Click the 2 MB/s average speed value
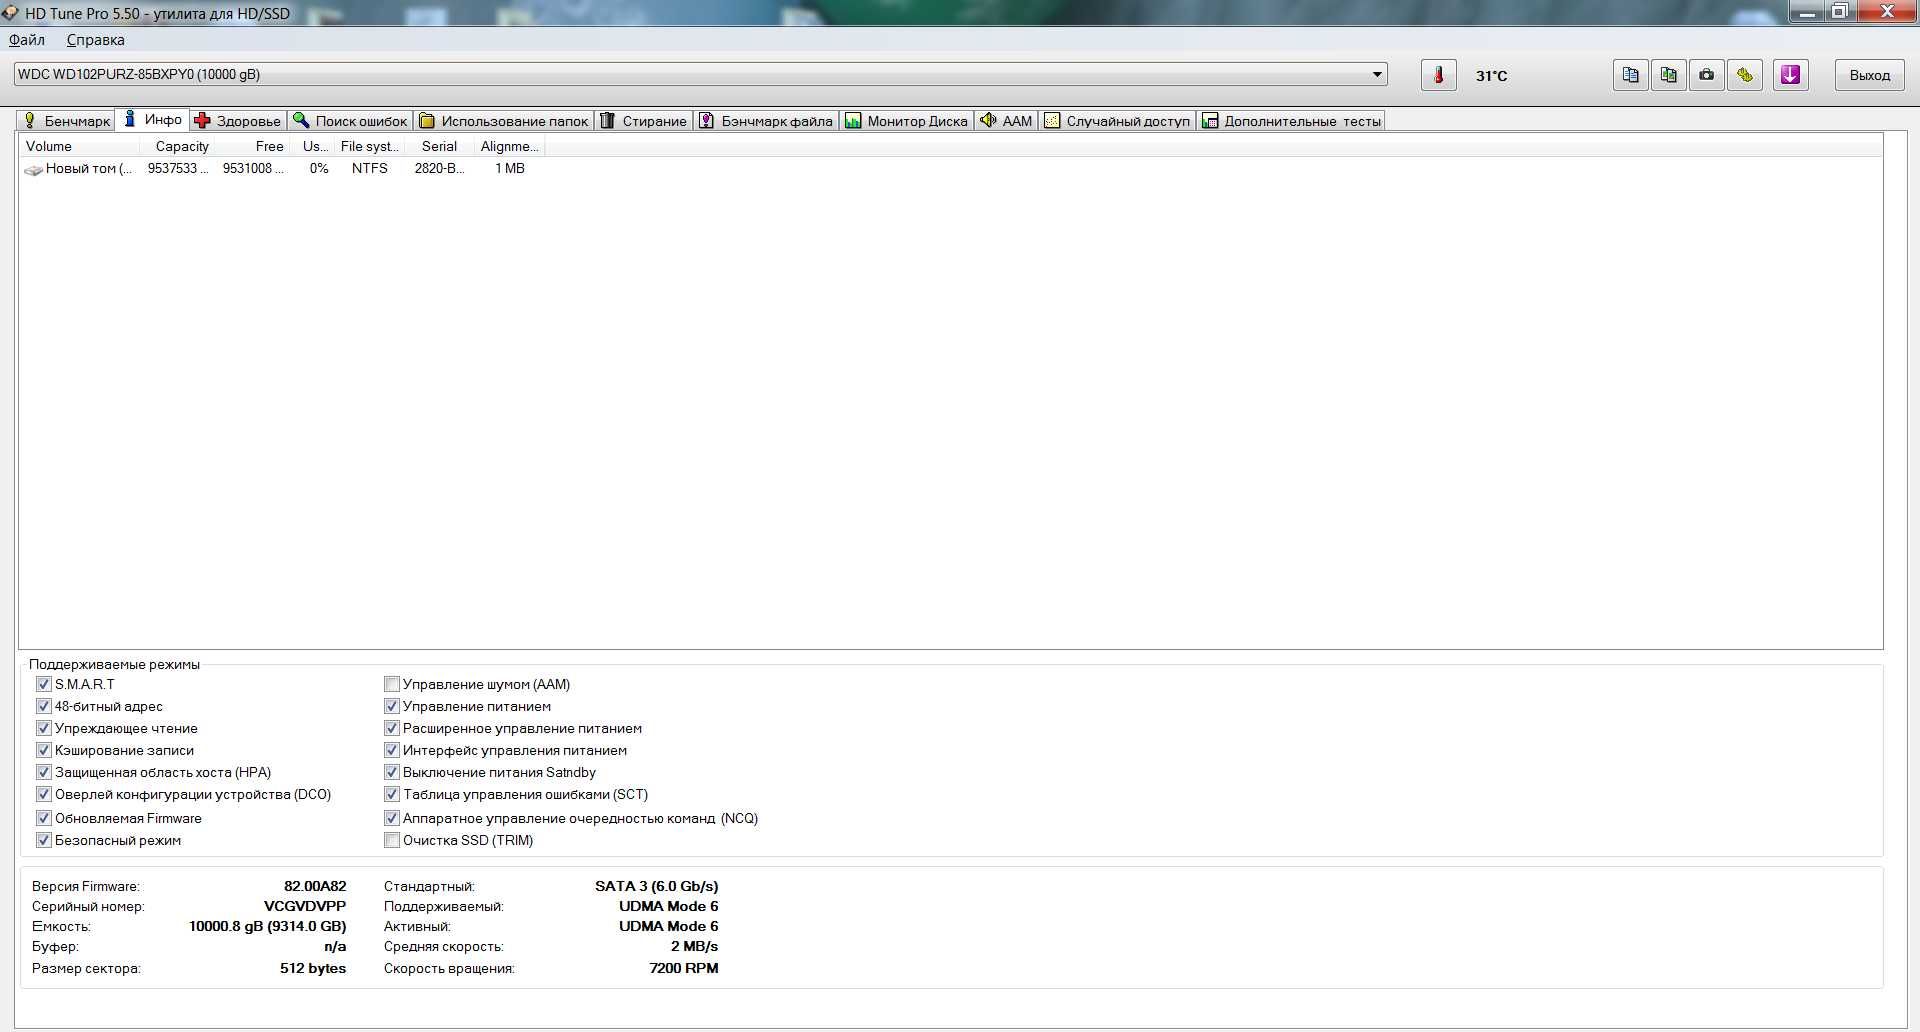The width and height of the screenshot is (1920, 1032). pos(694,946)
